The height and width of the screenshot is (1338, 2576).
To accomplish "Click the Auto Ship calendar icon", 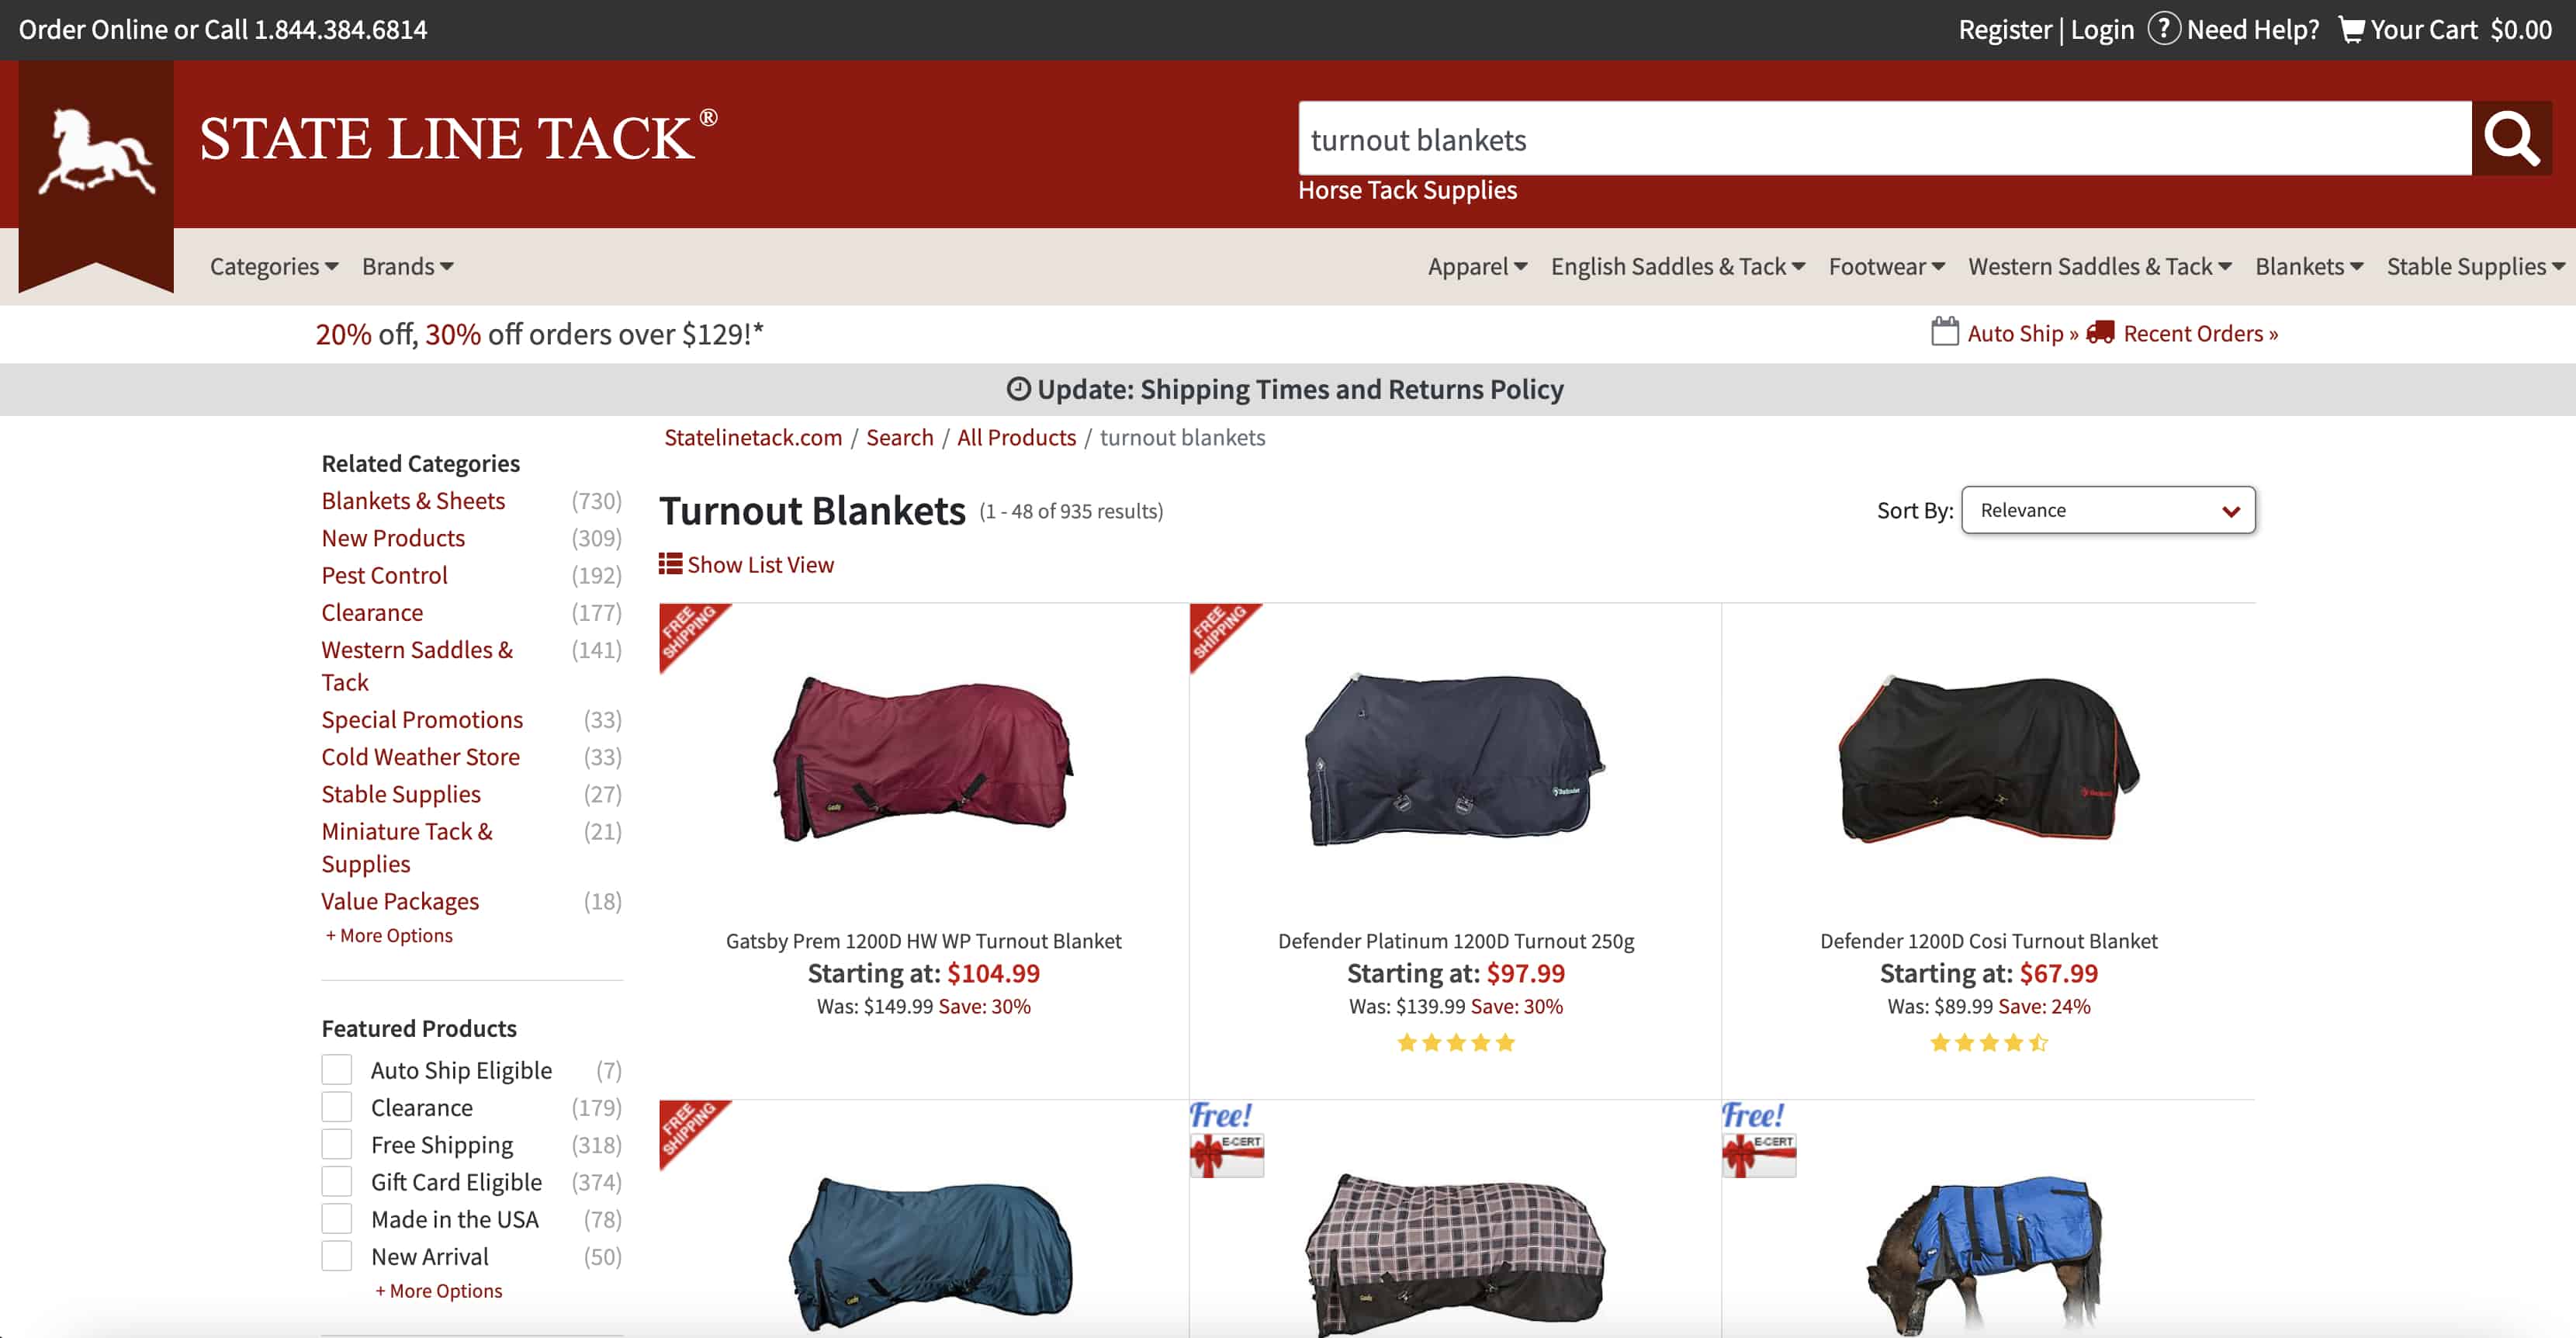I will tap(1945, 331).
